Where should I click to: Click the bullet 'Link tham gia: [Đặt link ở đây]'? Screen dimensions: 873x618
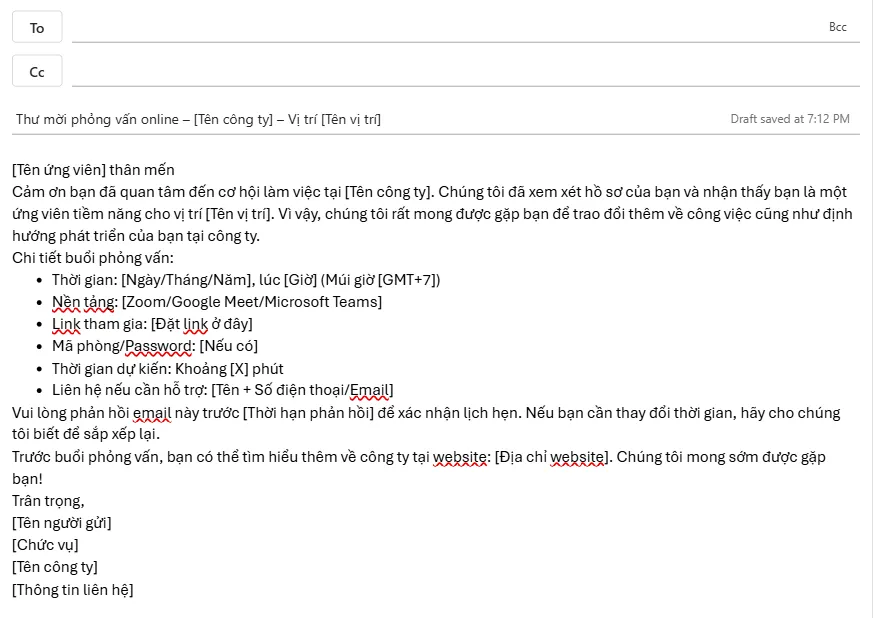(152, 324)
